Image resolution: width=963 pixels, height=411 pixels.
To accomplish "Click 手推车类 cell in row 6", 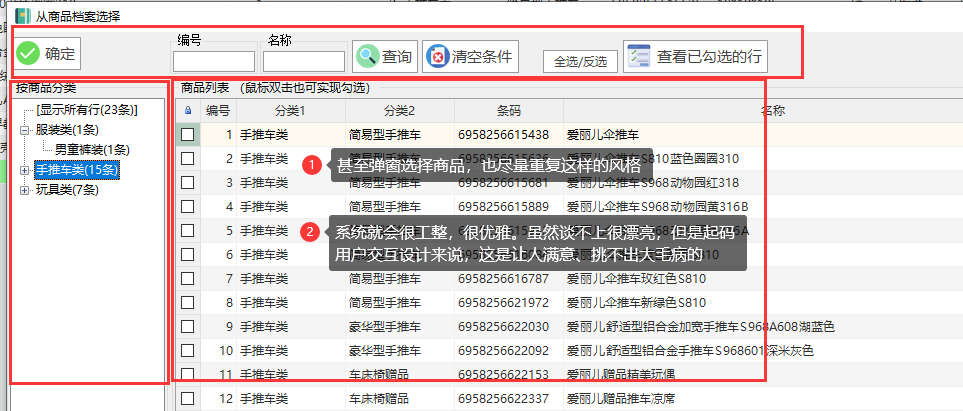I will click(x=263, y=254).
